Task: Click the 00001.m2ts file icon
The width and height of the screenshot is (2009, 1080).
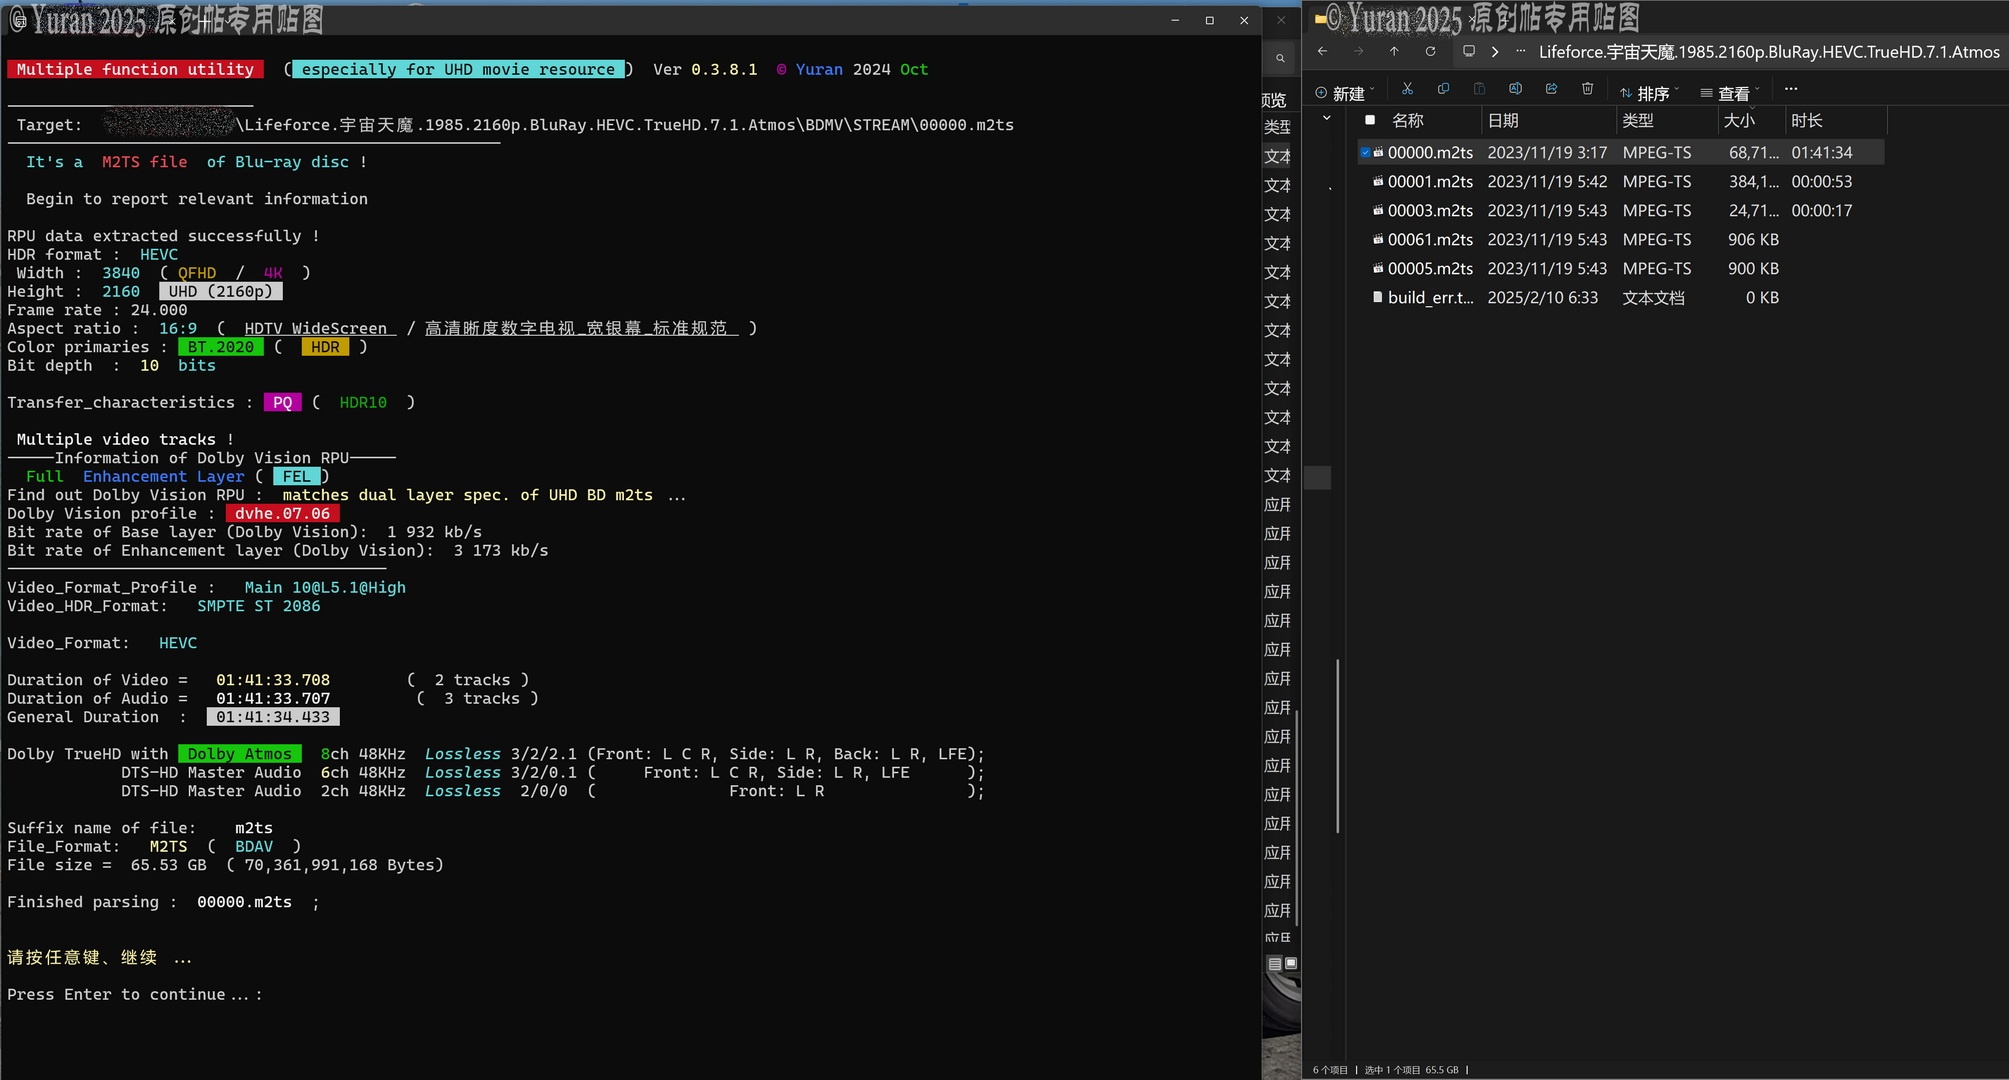Action: (x=1378, y=181)
